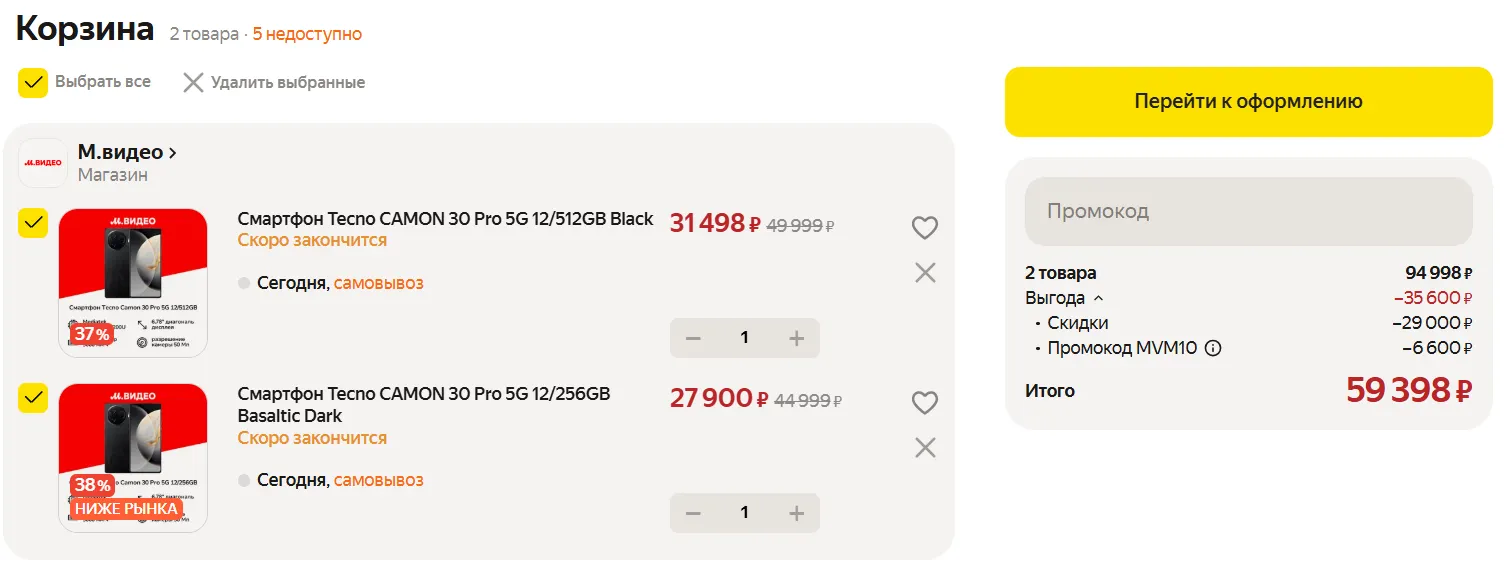The image size is (1504, 563).
Task: Uncheck the Tecno CAMON 512GB Black item
Action: [33, 223]
